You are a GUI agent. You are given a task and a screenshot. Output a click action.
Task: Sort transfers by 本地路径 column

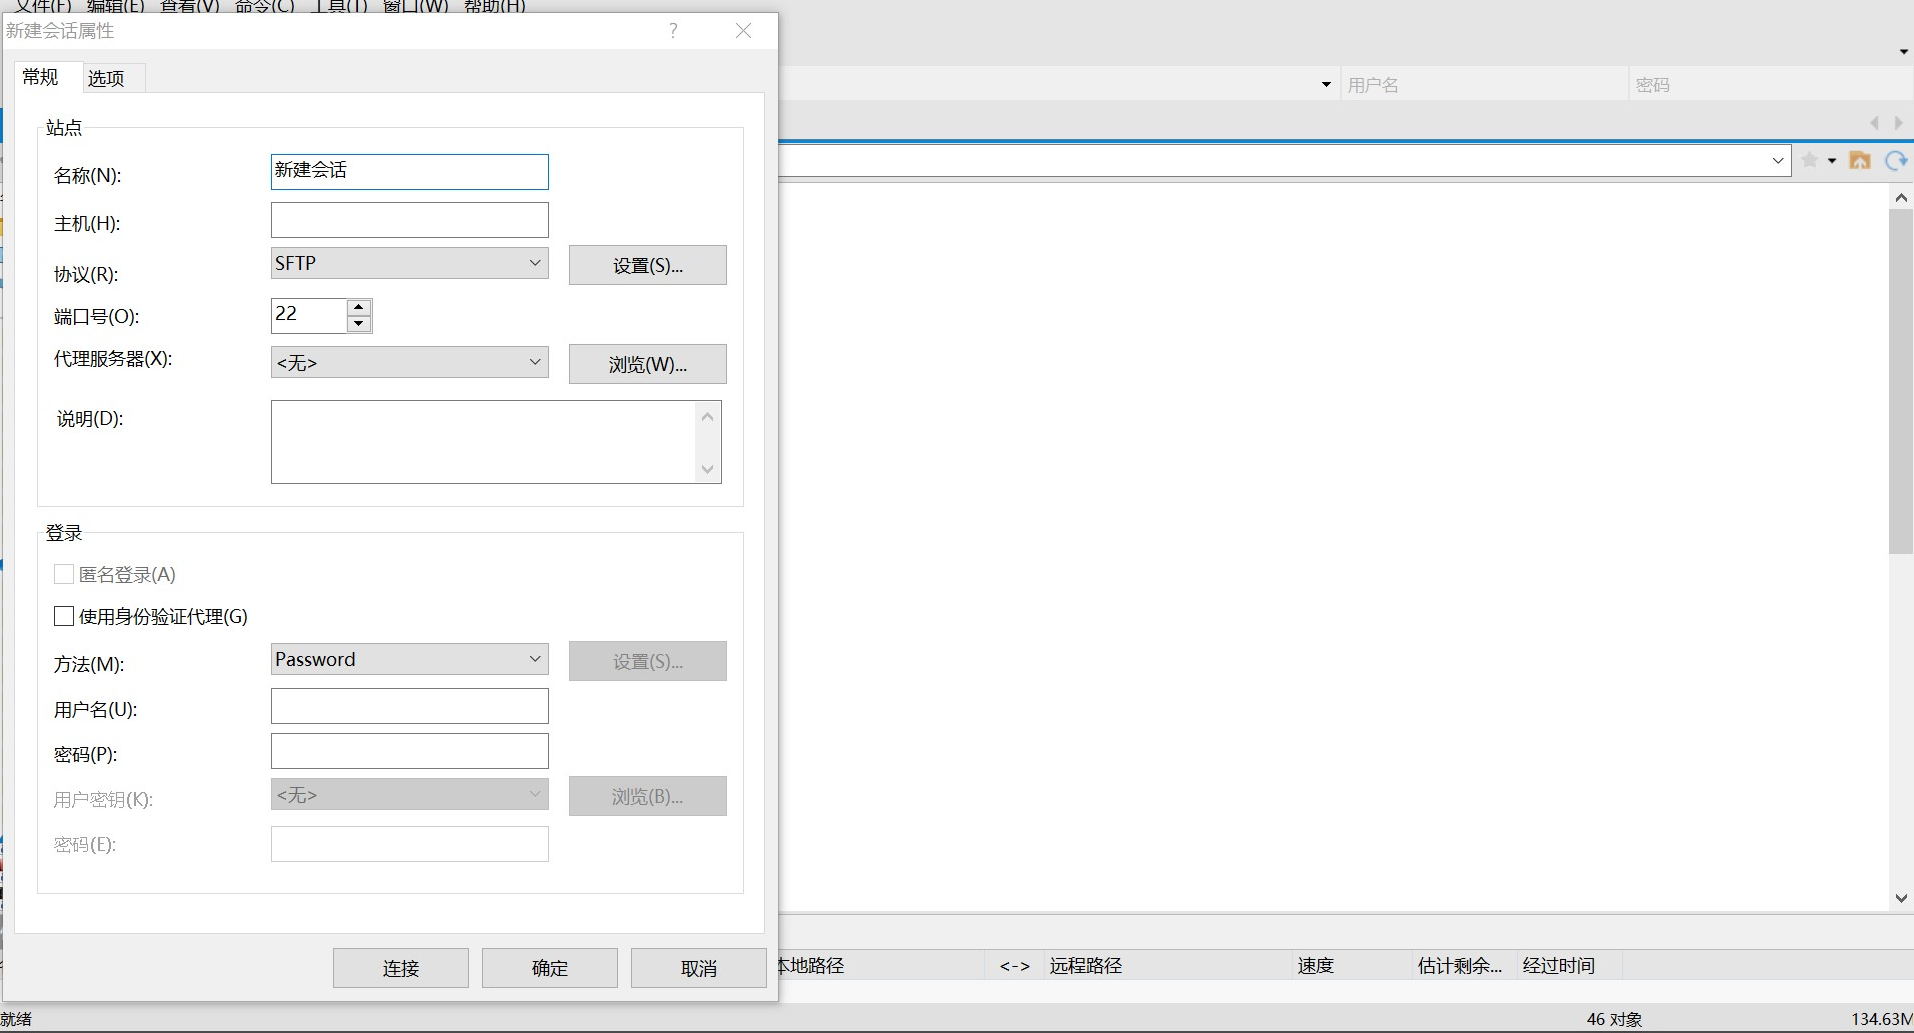tap(882, 965)
